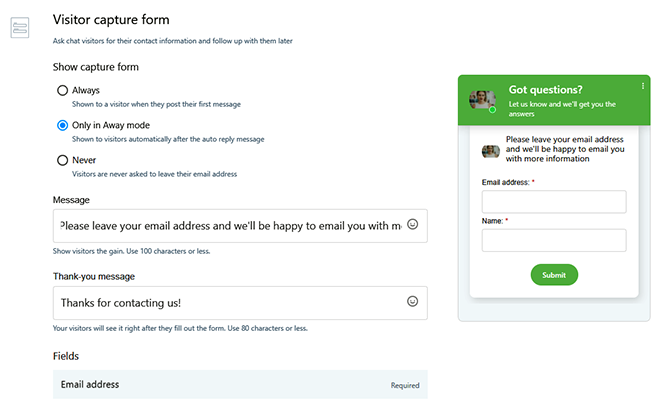This screenshot has height=400, width=653.
Task: Open the chat widget three-dot menu
Action: [643, 87]
